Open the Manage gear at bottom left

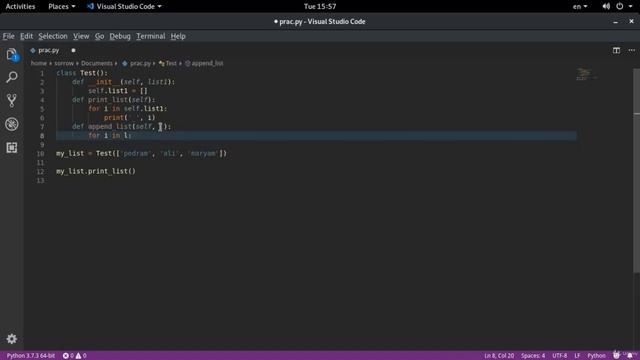(x=11, y=339)
